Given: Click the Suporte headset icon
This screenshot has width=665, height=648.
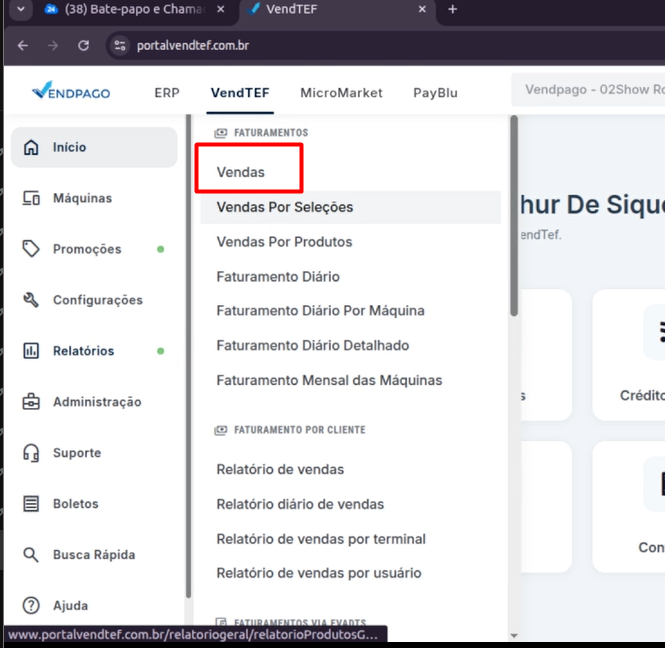Looking at the screenshot, I should (31, 452).
